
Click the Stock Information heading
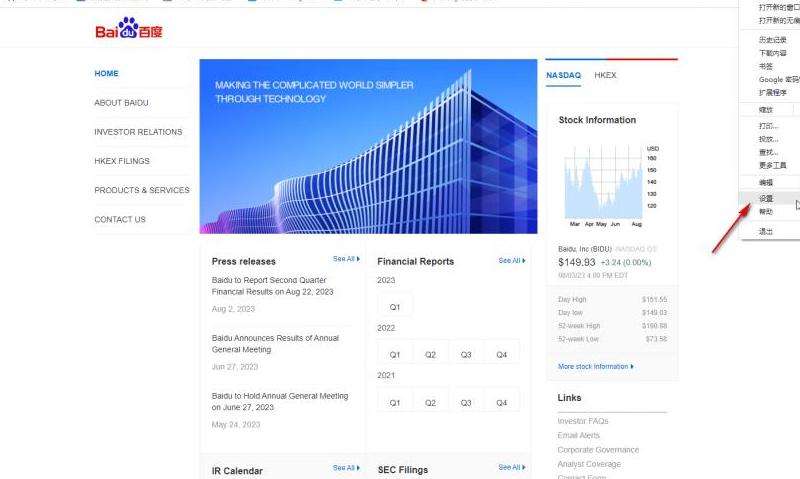[597, 120]
